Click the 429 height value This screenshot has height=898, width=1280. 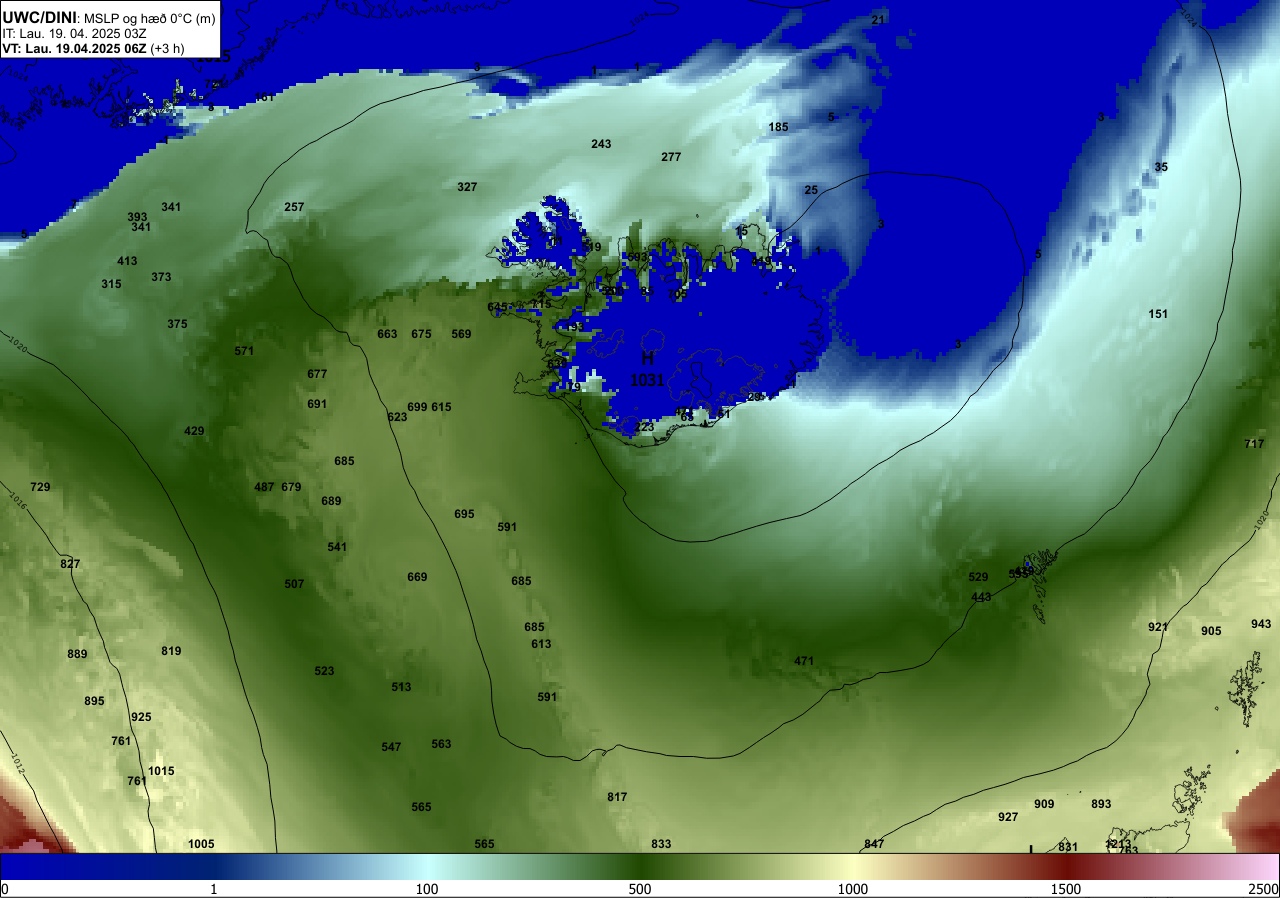(x=194, y=431)
